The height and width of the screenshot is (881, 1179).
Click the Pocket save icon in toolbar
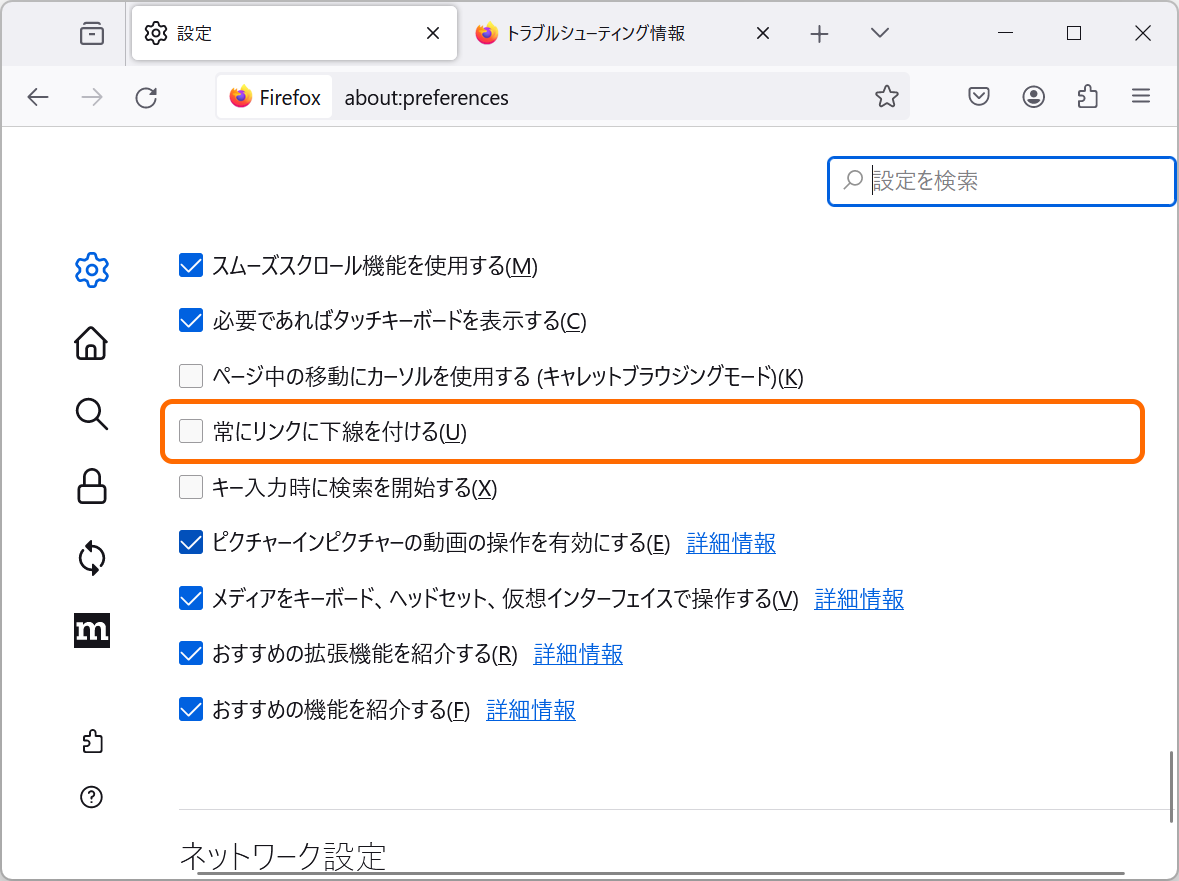click(x=978, y=96)
